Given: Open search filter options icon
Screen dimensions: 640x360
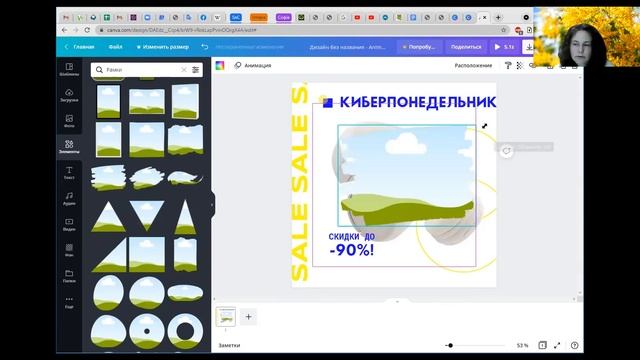Looking at the screenshot, I should point(196,70).
